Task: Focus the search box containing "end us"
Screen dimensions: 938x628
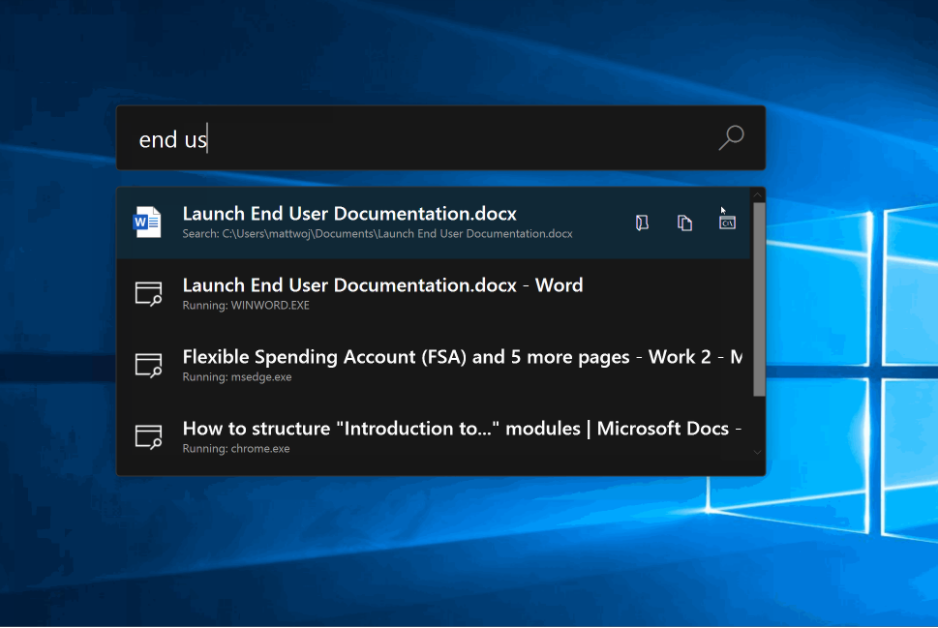Action: pos(441,138)
